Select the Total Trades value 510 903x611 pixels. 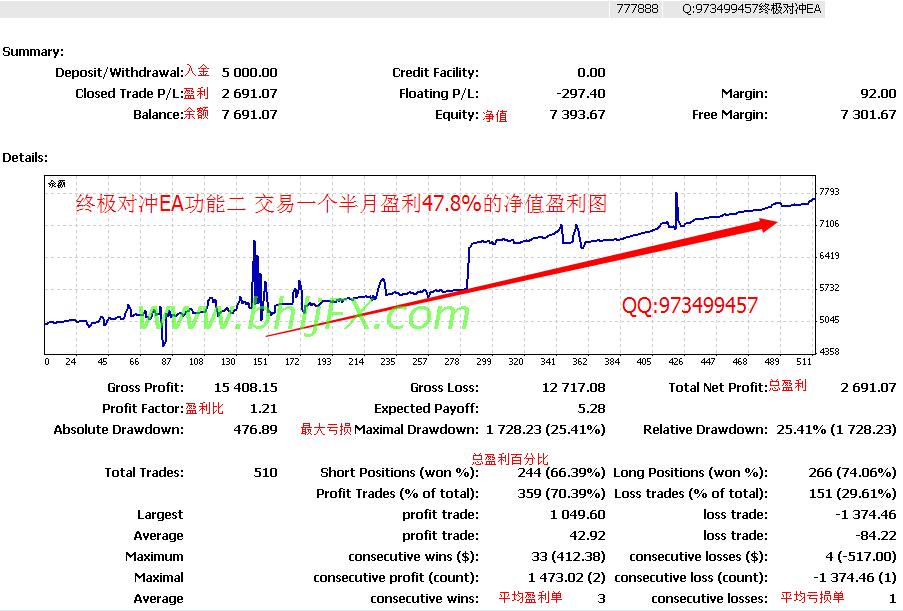(x=265, y=473)
